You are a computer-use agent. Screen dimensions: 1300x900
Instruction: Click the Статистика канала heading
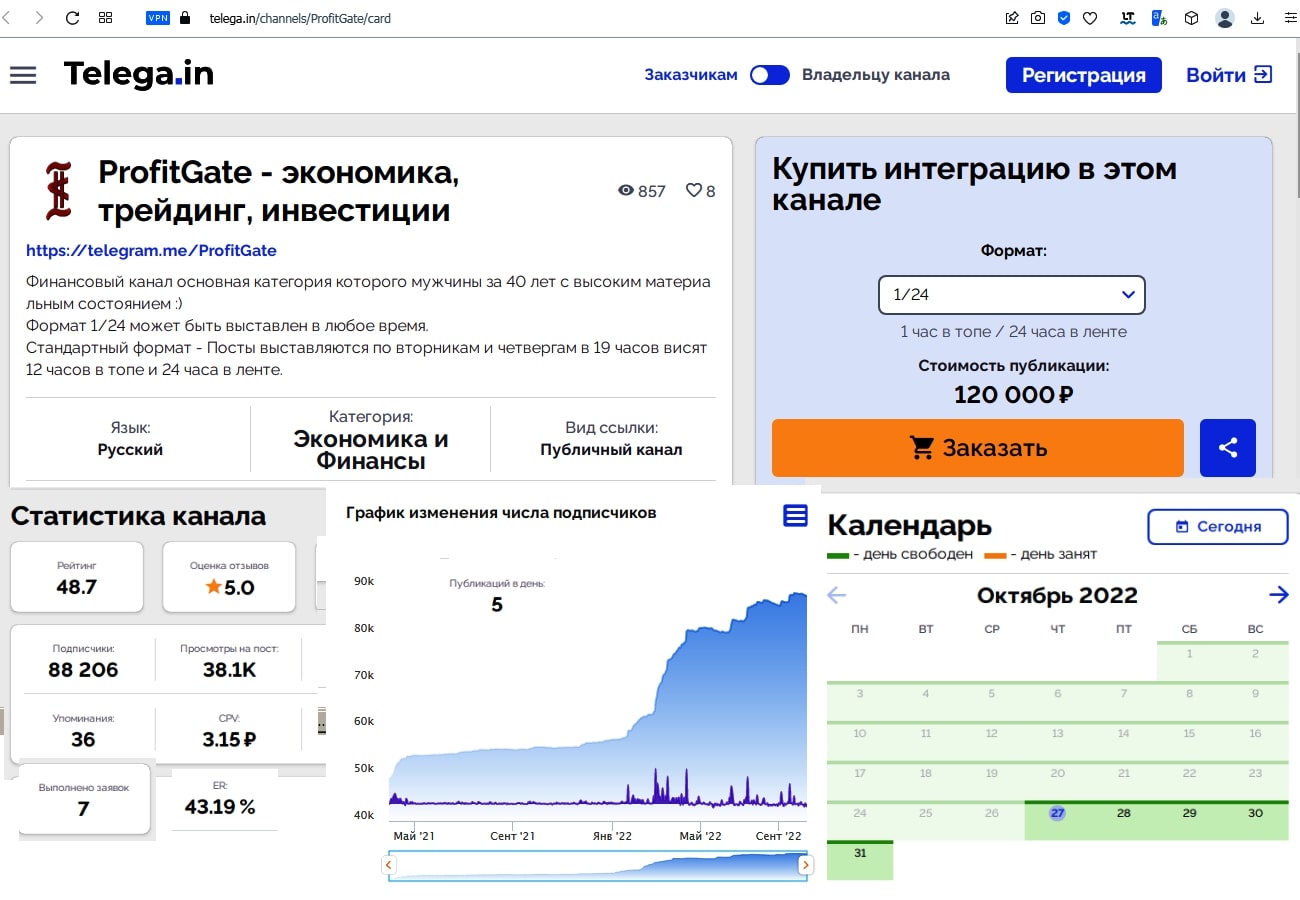[x=138, y=516]
